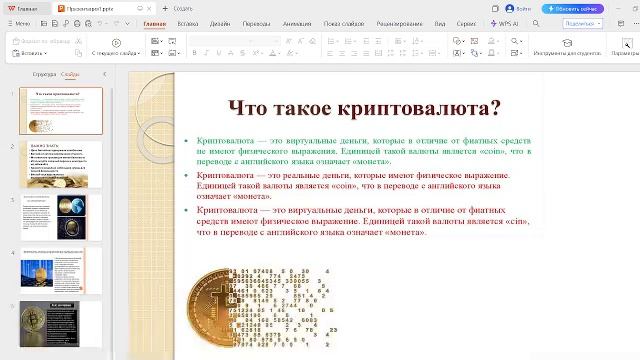Add a new tab with the plus icon

coord(165,9)
